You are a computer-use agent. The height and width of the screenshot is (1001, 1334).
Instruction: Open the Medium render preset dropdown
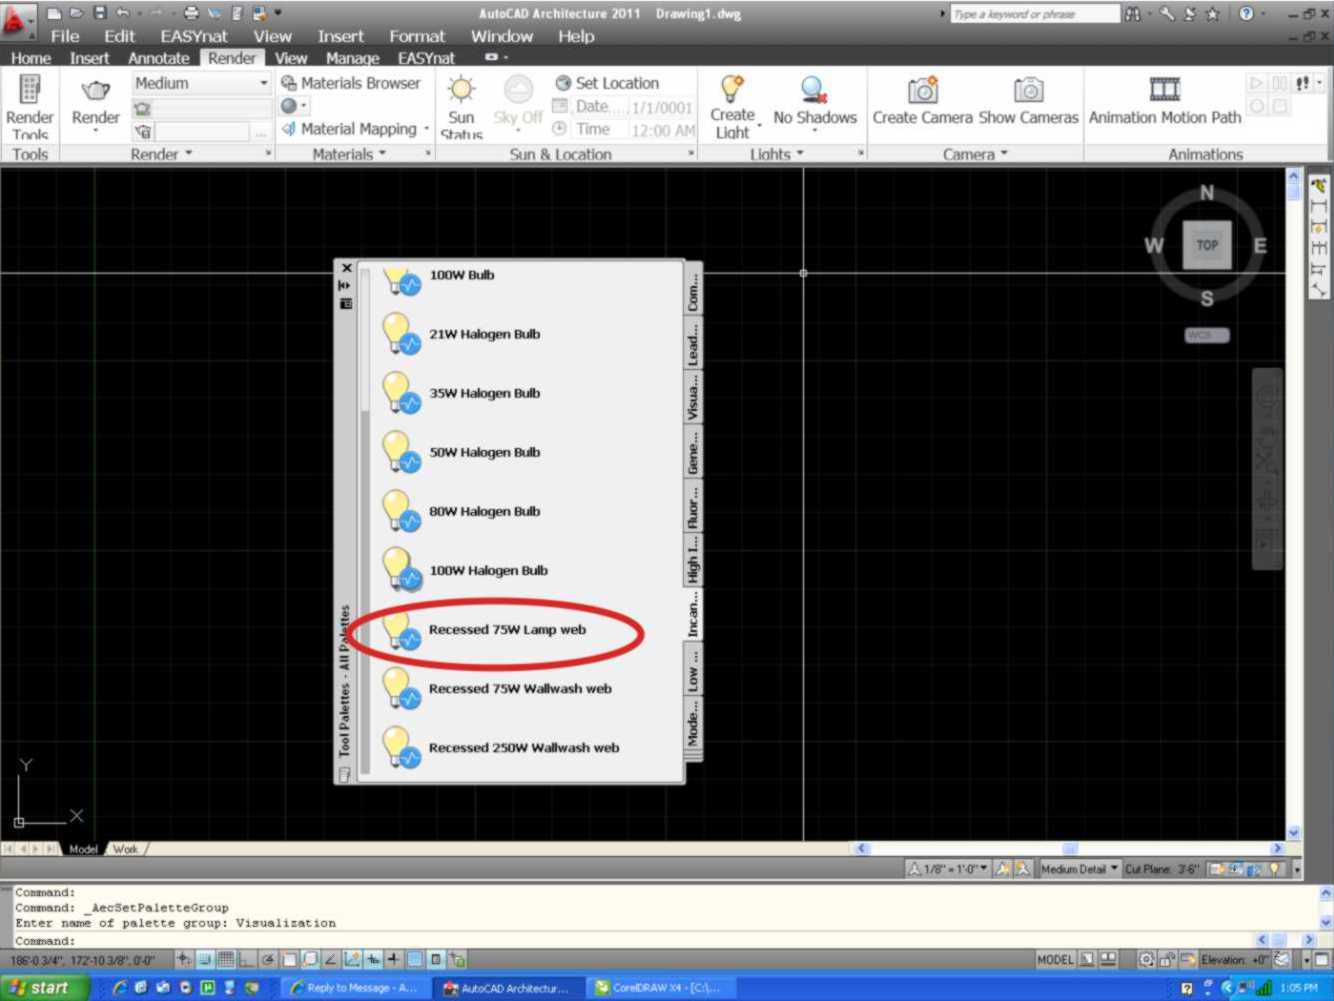(x=201, y=83)
